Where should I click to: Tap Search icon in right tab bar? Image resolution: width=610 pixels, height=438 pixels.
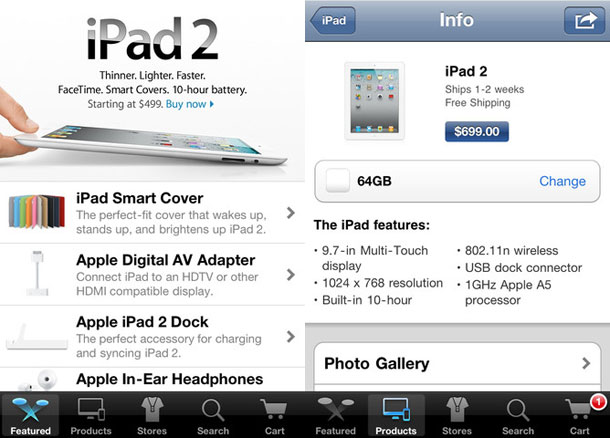pyautogui.click(x=518, y=415)
